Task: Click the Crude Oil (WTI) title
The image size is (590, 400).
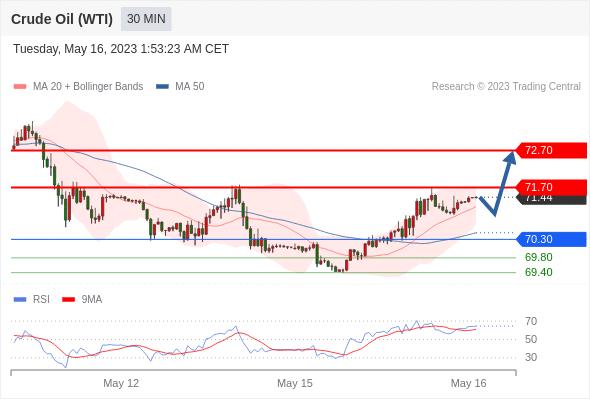Action: 62,19
